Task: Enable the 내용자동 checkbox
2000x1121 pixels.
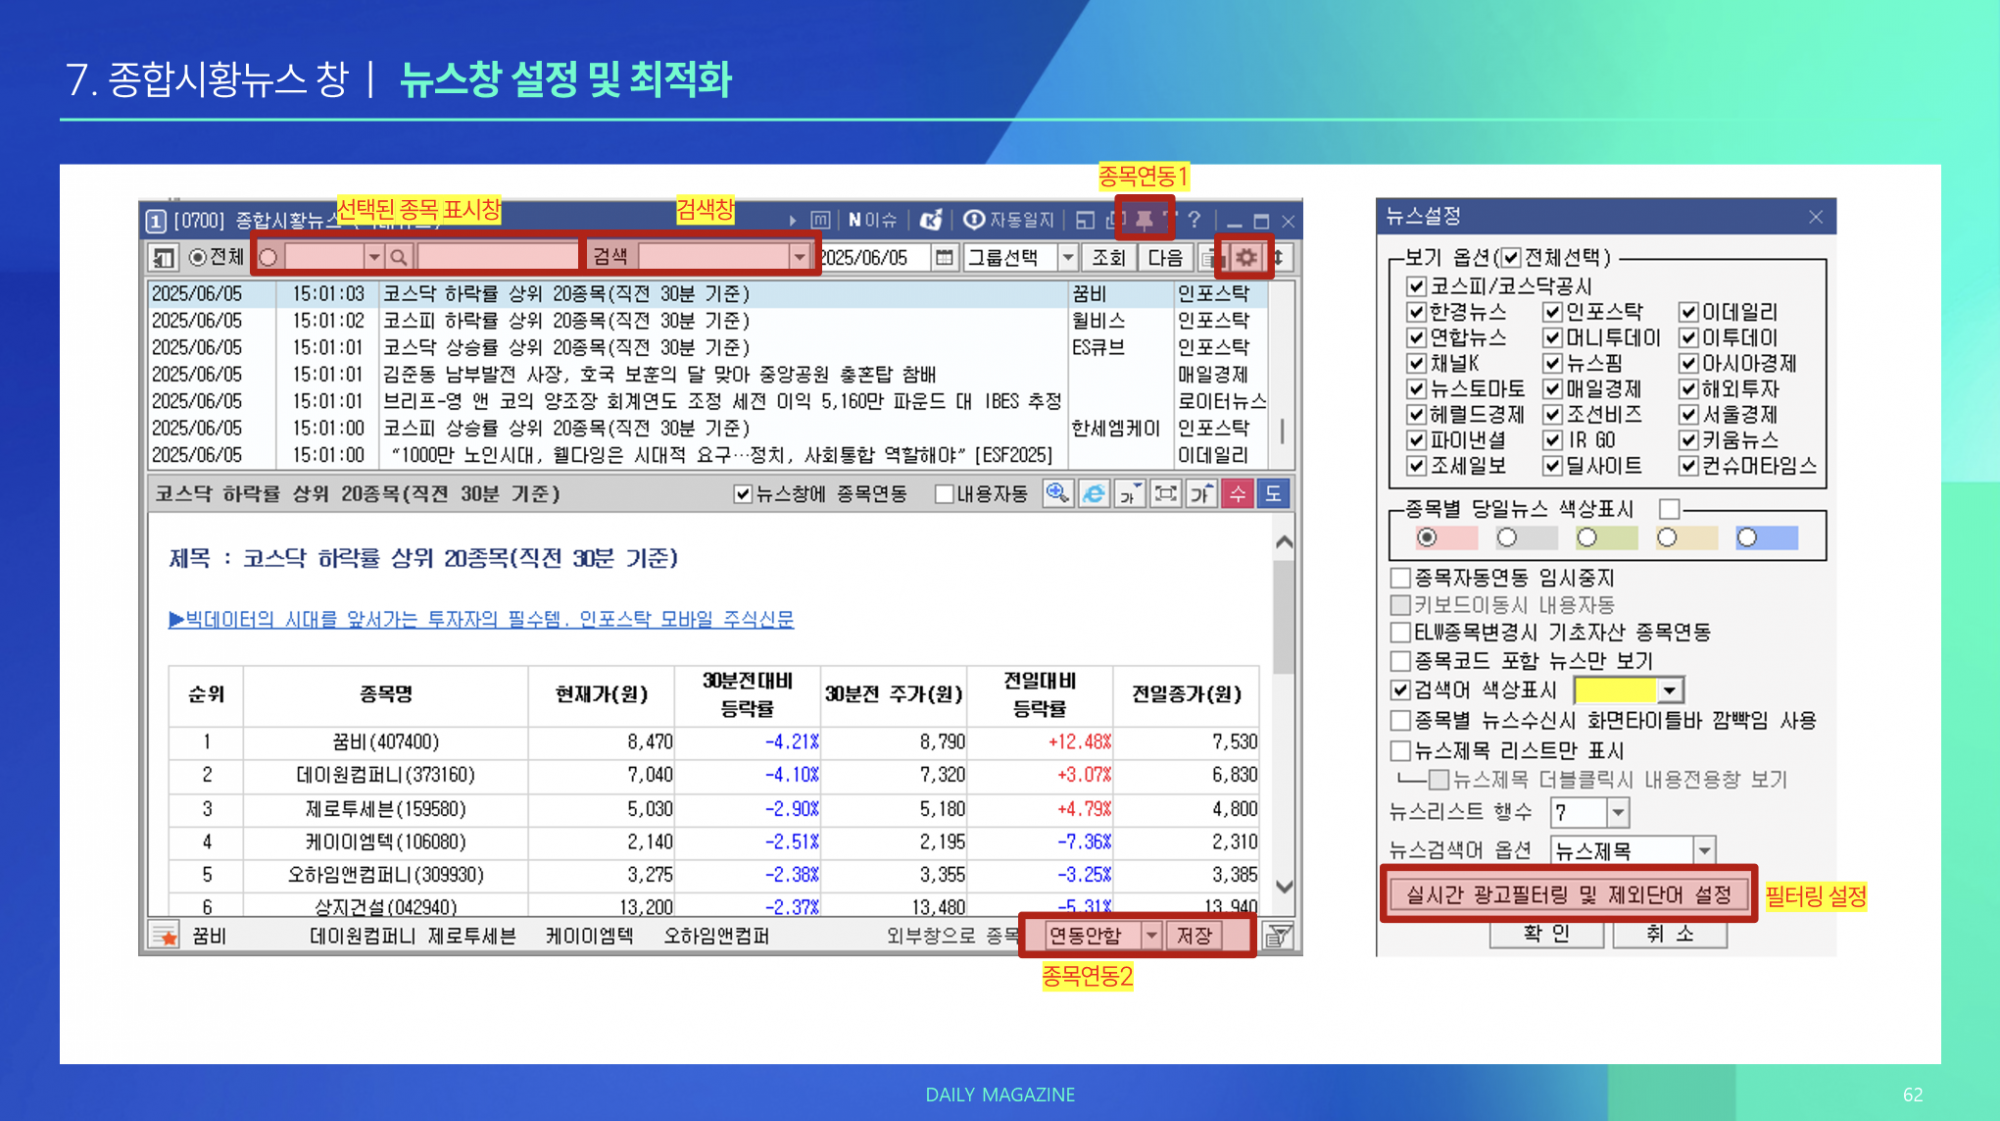Action: (943, 493)
